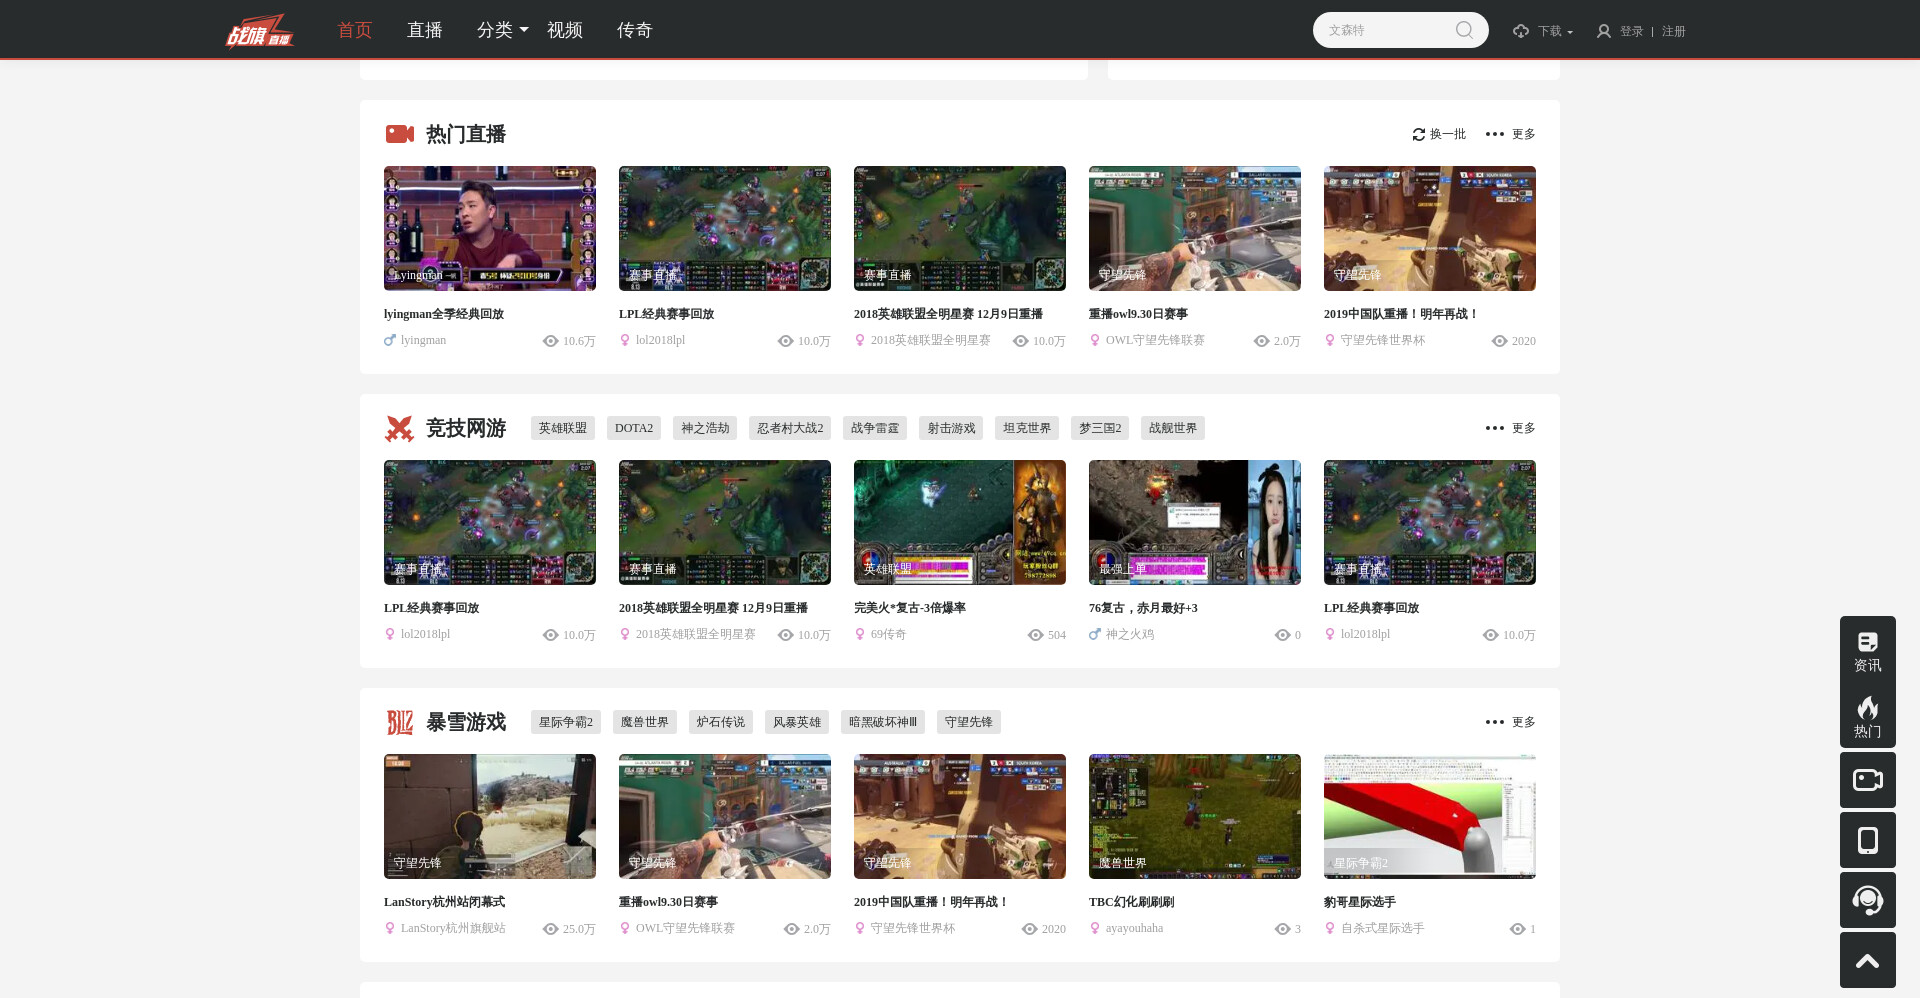Click gender icon beside 神之火鸡
Screen dimensions: 1920x998
point(1095,634)
